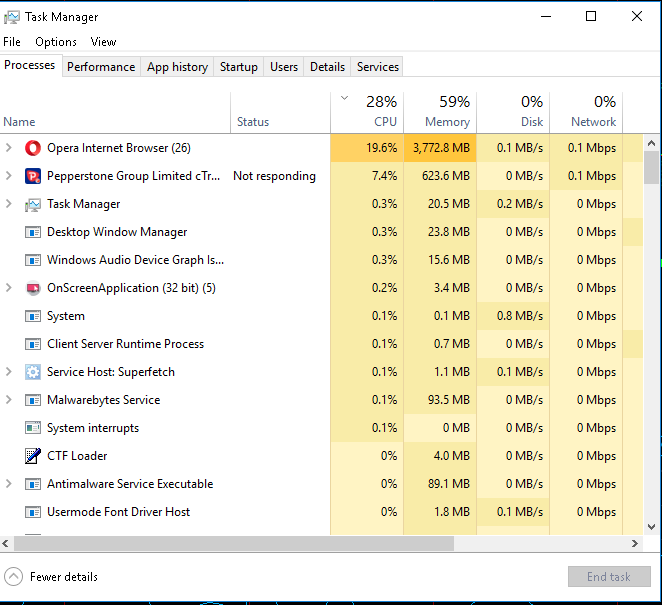Select the 'CTF Loader' process name
This screenshot has height=605, width=662.
(77, 456)
